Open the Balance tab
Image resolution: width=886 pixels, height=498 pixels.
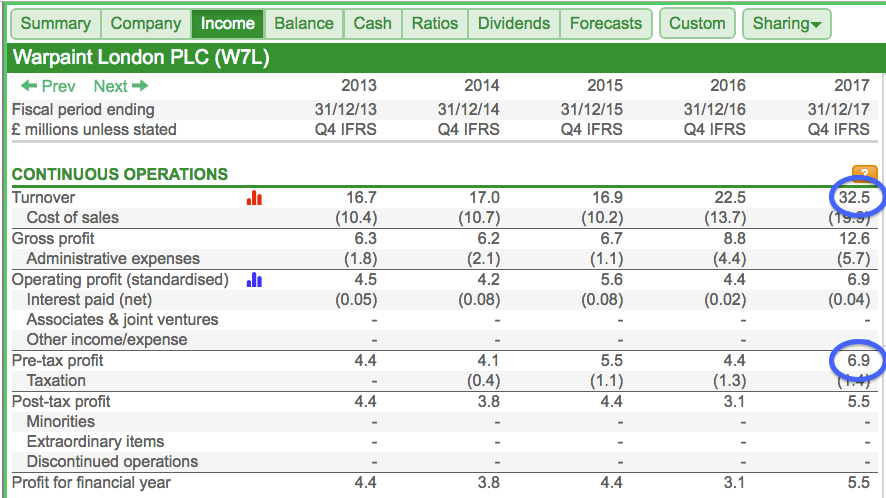coord(304,23)
